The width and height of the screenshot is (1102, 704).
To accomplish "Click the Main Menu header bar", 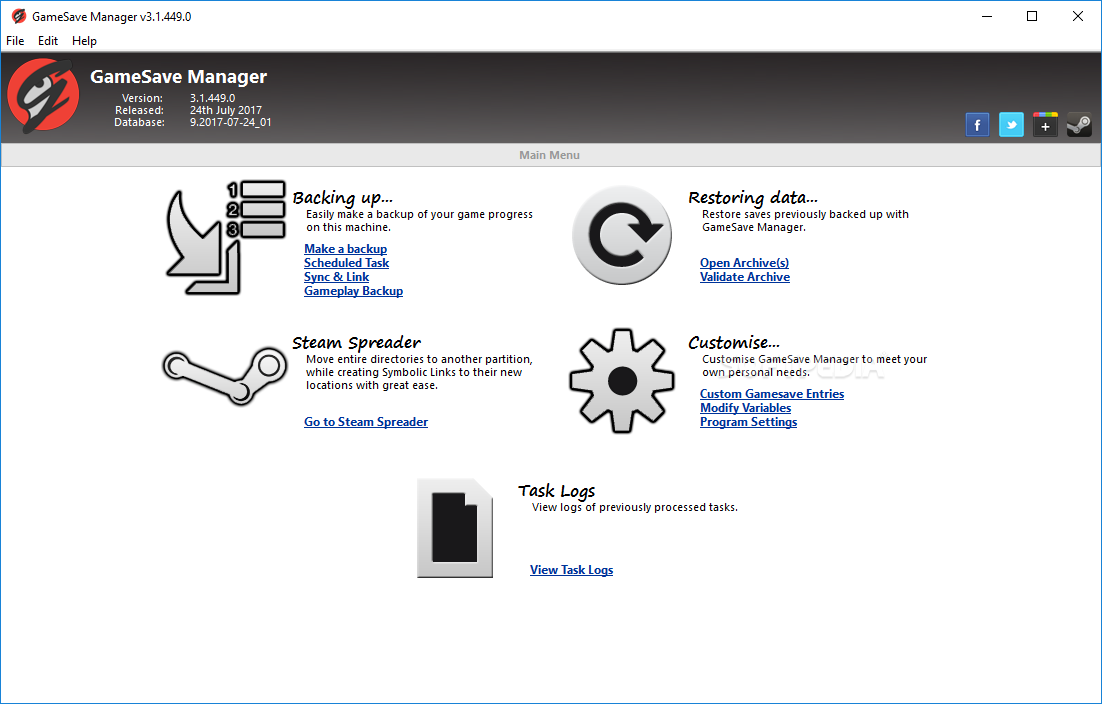I will click(x=550, y=154).
